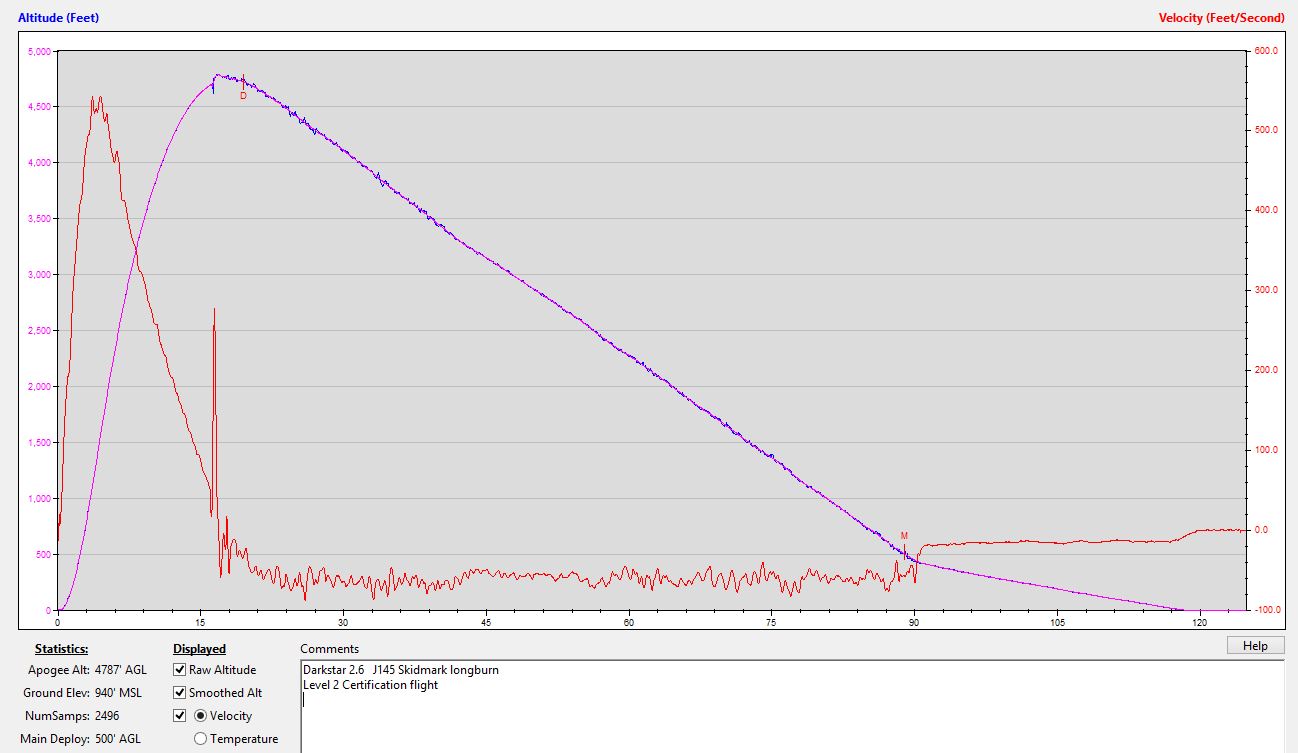Click the Velocity (Feet/Second) axis title
1298x753 pixels.
pos(1221,18)
